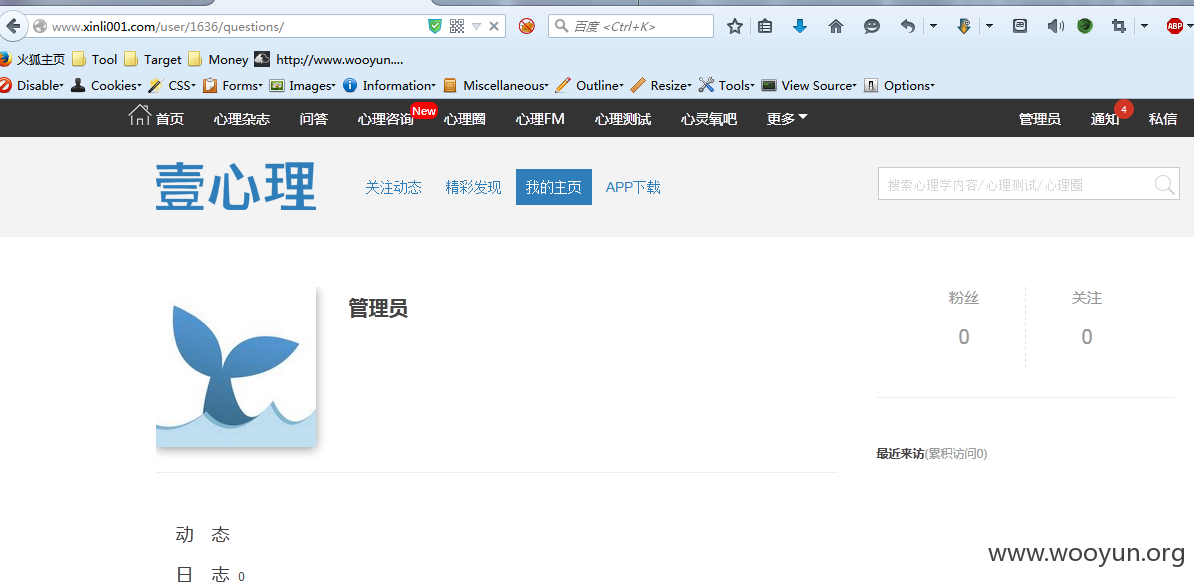The height and width of the screenshot is (582, 1194).
Task: Open the 动态 profile section
Action: 203,535
